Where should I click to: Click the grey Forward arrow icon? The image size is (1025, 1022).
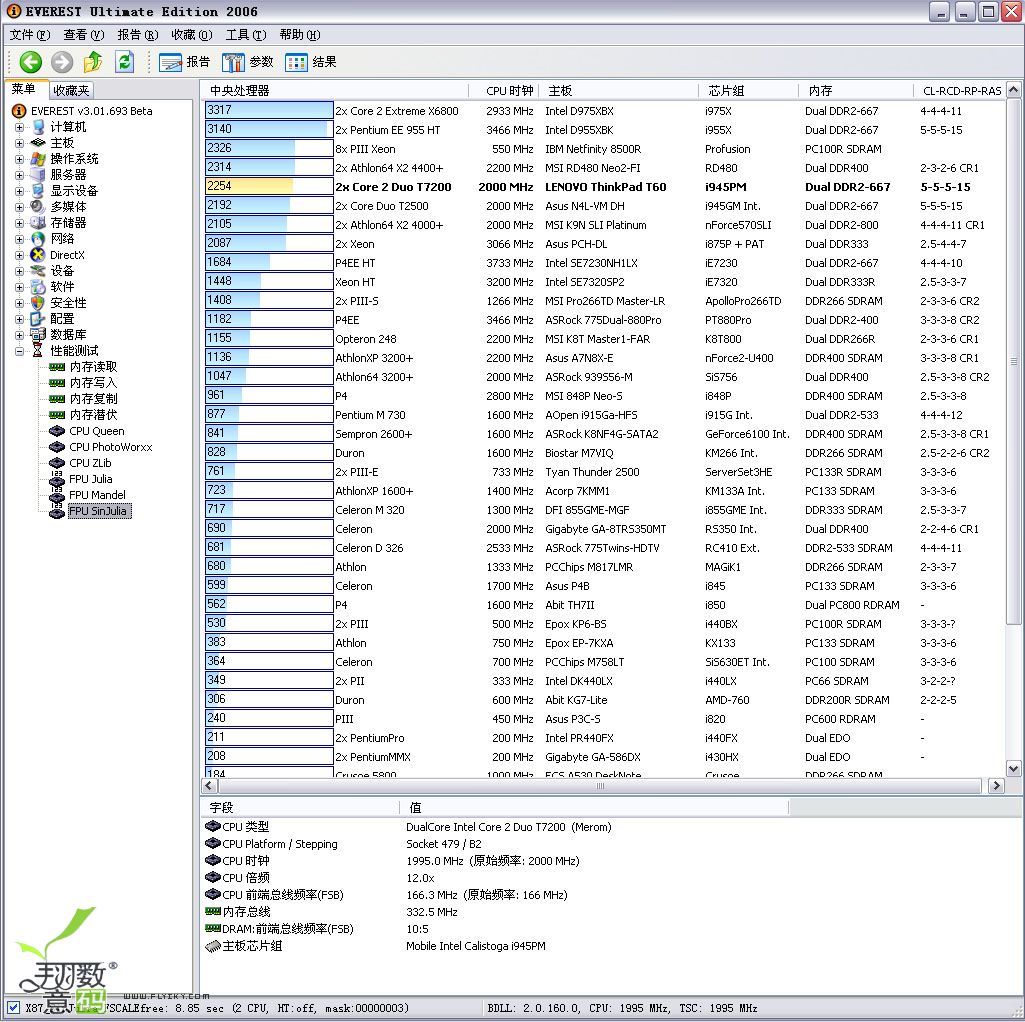point(62,62)
